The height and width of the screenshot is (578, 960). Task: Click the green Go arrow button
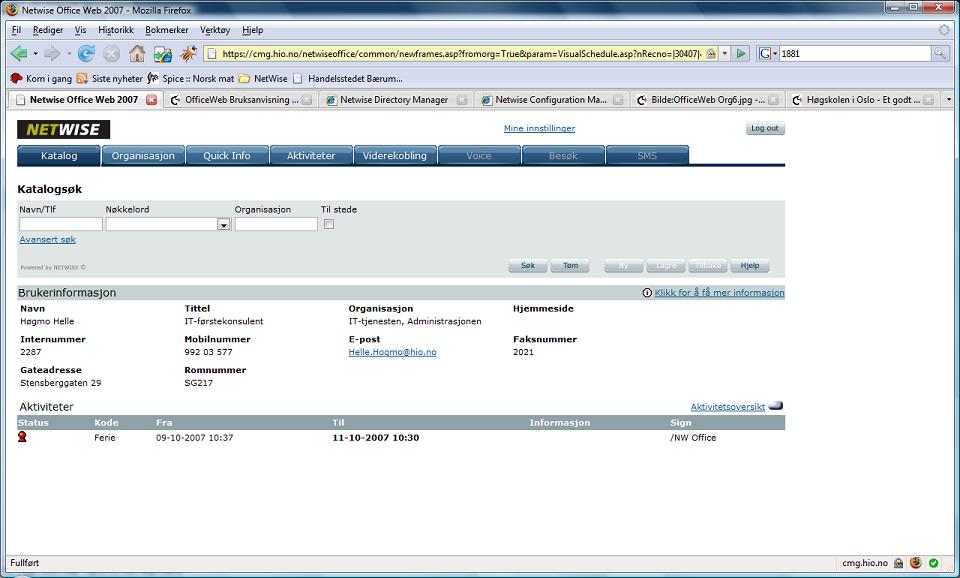(x=741, y=54)
